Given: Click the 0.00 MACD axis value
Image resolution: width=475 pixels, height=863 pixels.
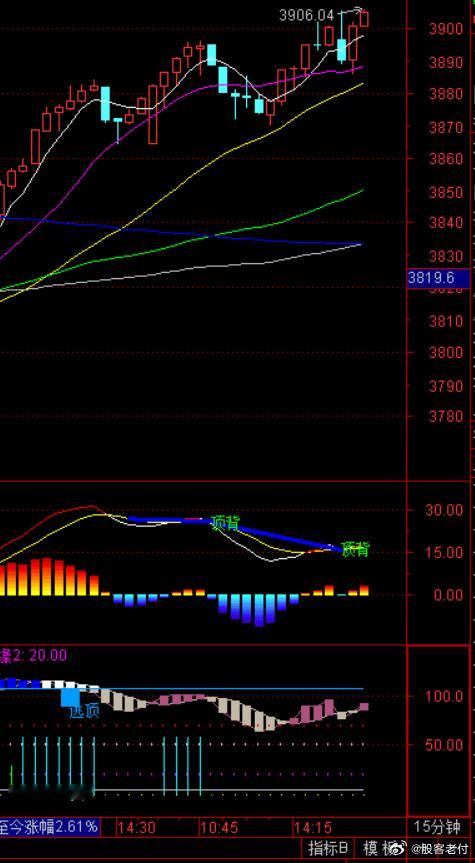Looking at the screenshot, I should tap(447, 594).
